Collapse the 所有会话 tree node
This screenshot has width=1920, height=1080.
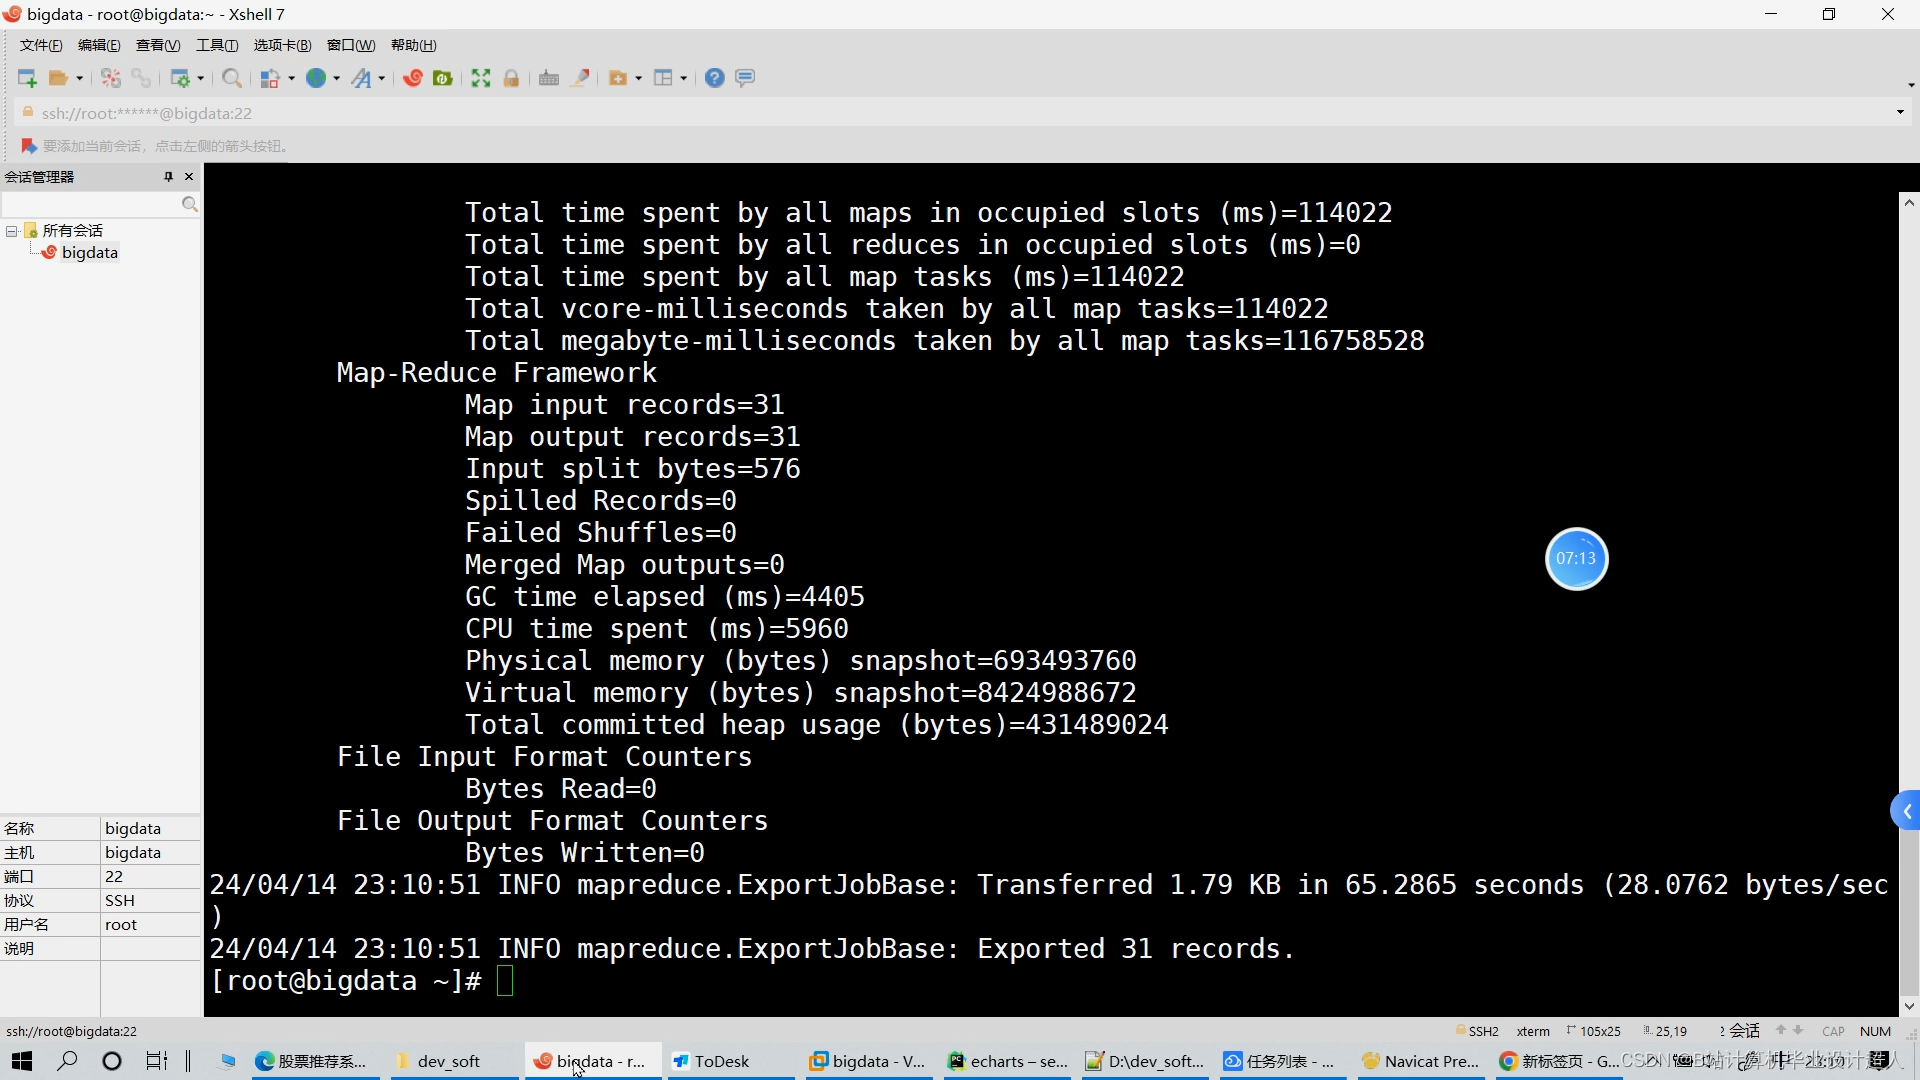(x=12, y=231)
